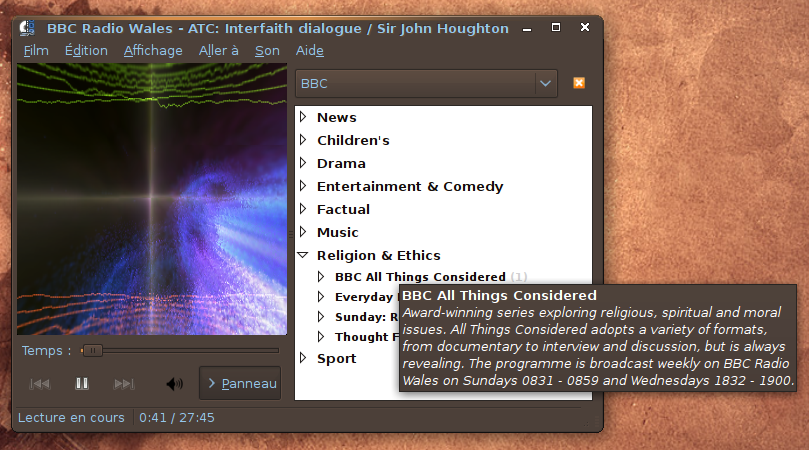This screenshot has height=450, width=809.
Task: Open the BBC sidebar combo box
Action: pyautogui.click(x=426, y=84)
